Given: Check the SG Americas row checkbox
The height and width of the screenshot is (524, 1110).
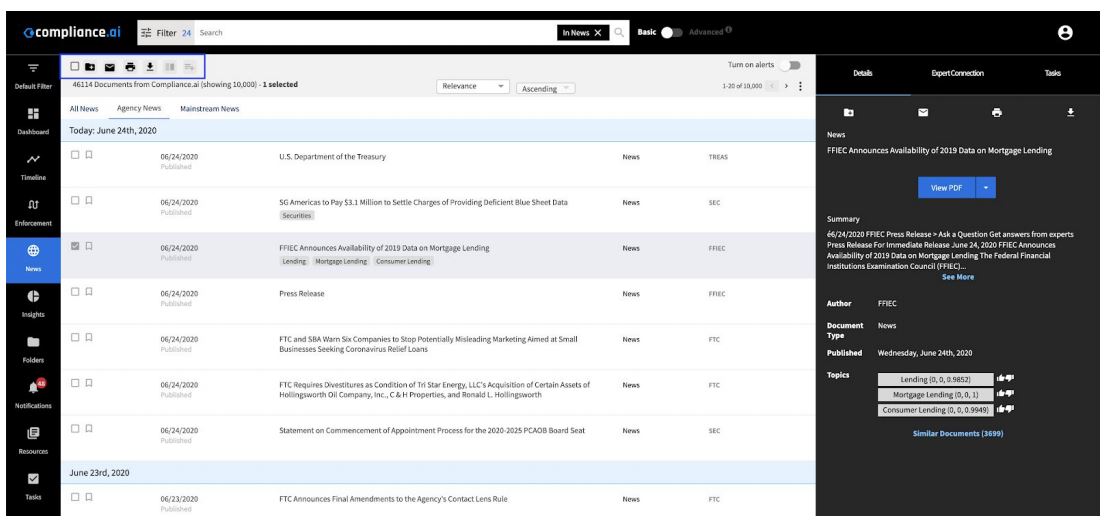Looking at the screenshot, I should 75,200.
